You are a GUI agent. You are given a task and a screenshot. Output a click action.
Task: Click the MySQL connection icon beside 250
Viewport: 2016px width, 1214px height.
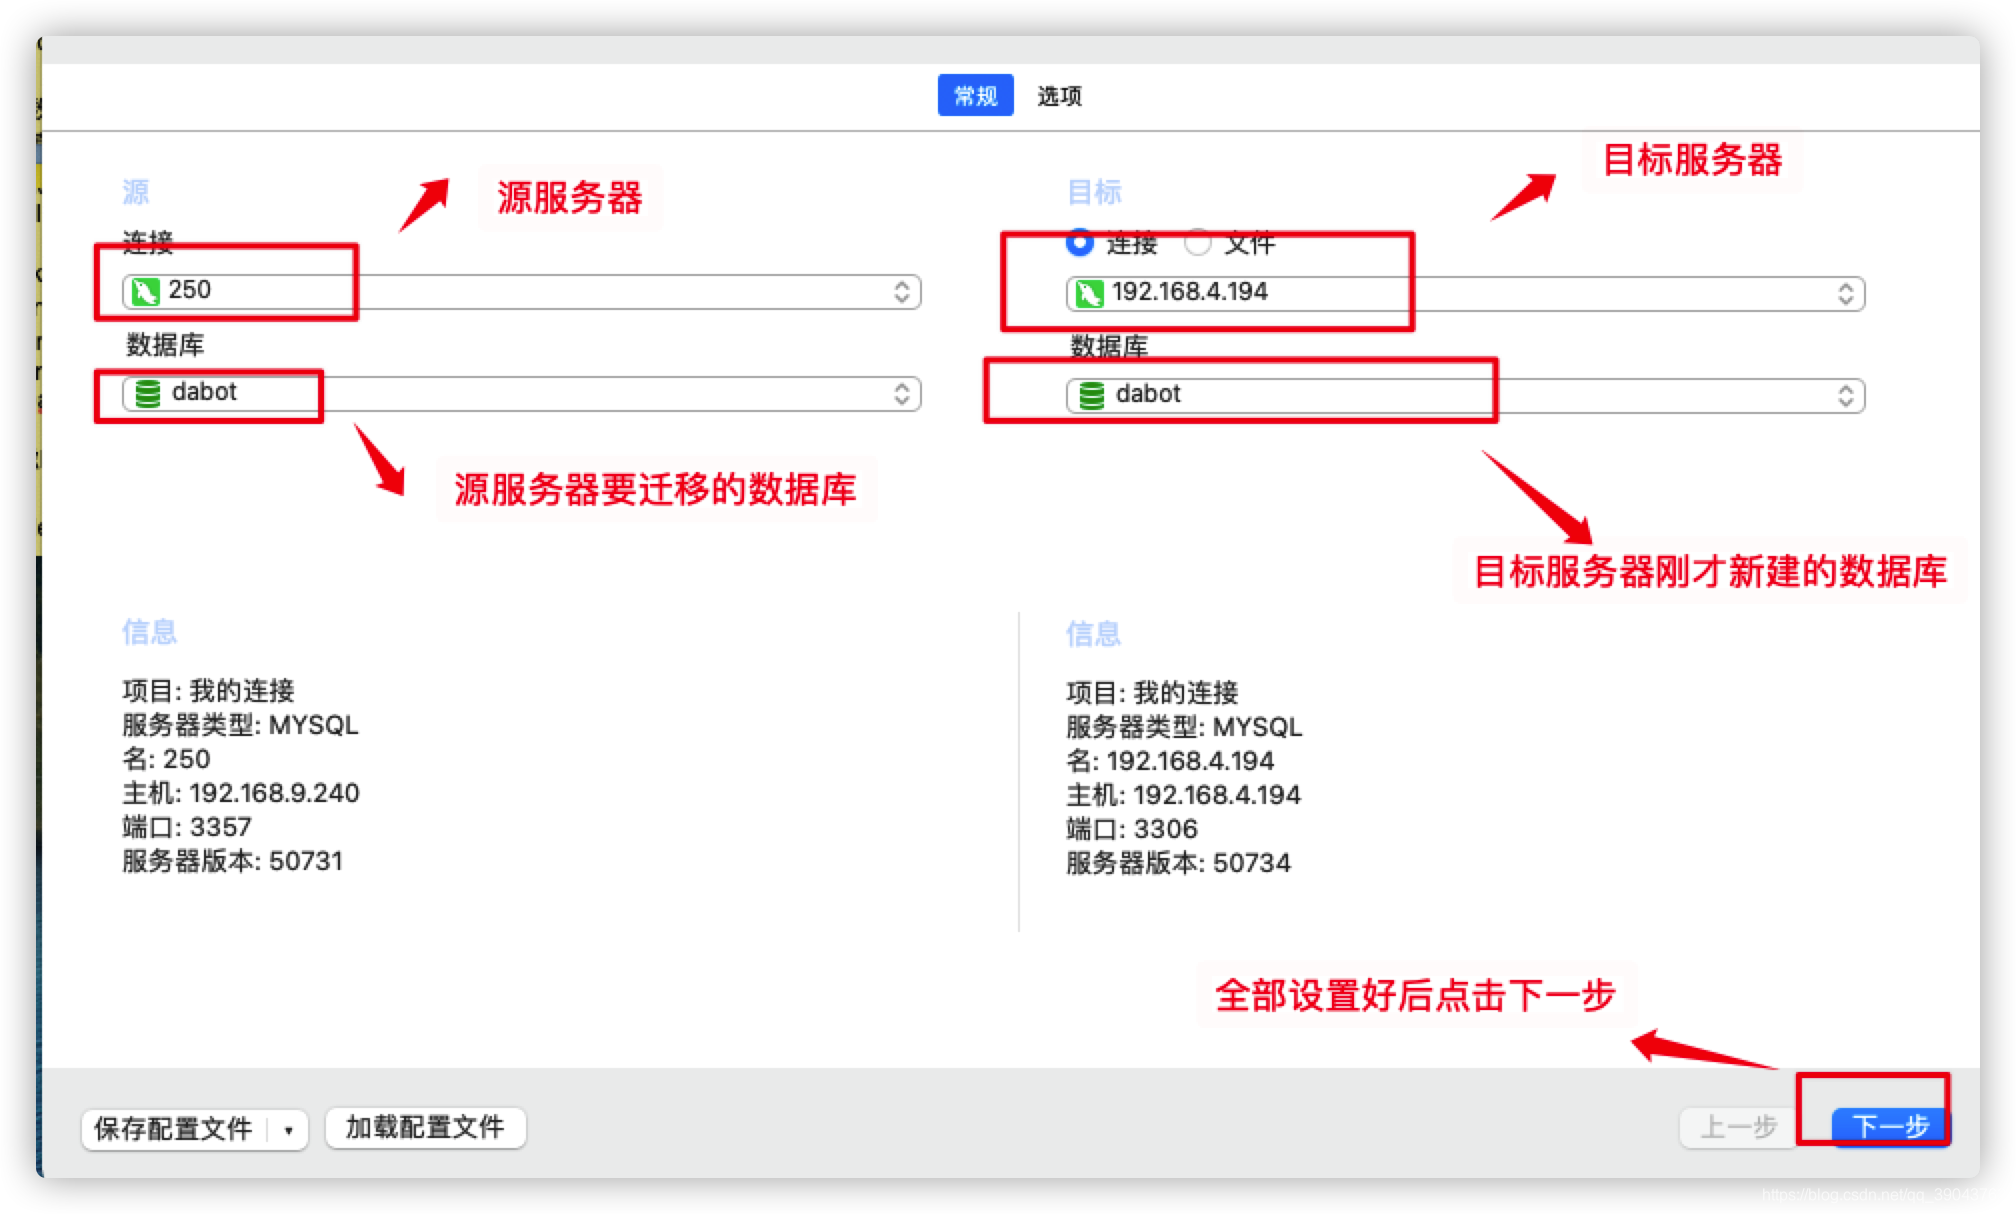pos(146,291)
